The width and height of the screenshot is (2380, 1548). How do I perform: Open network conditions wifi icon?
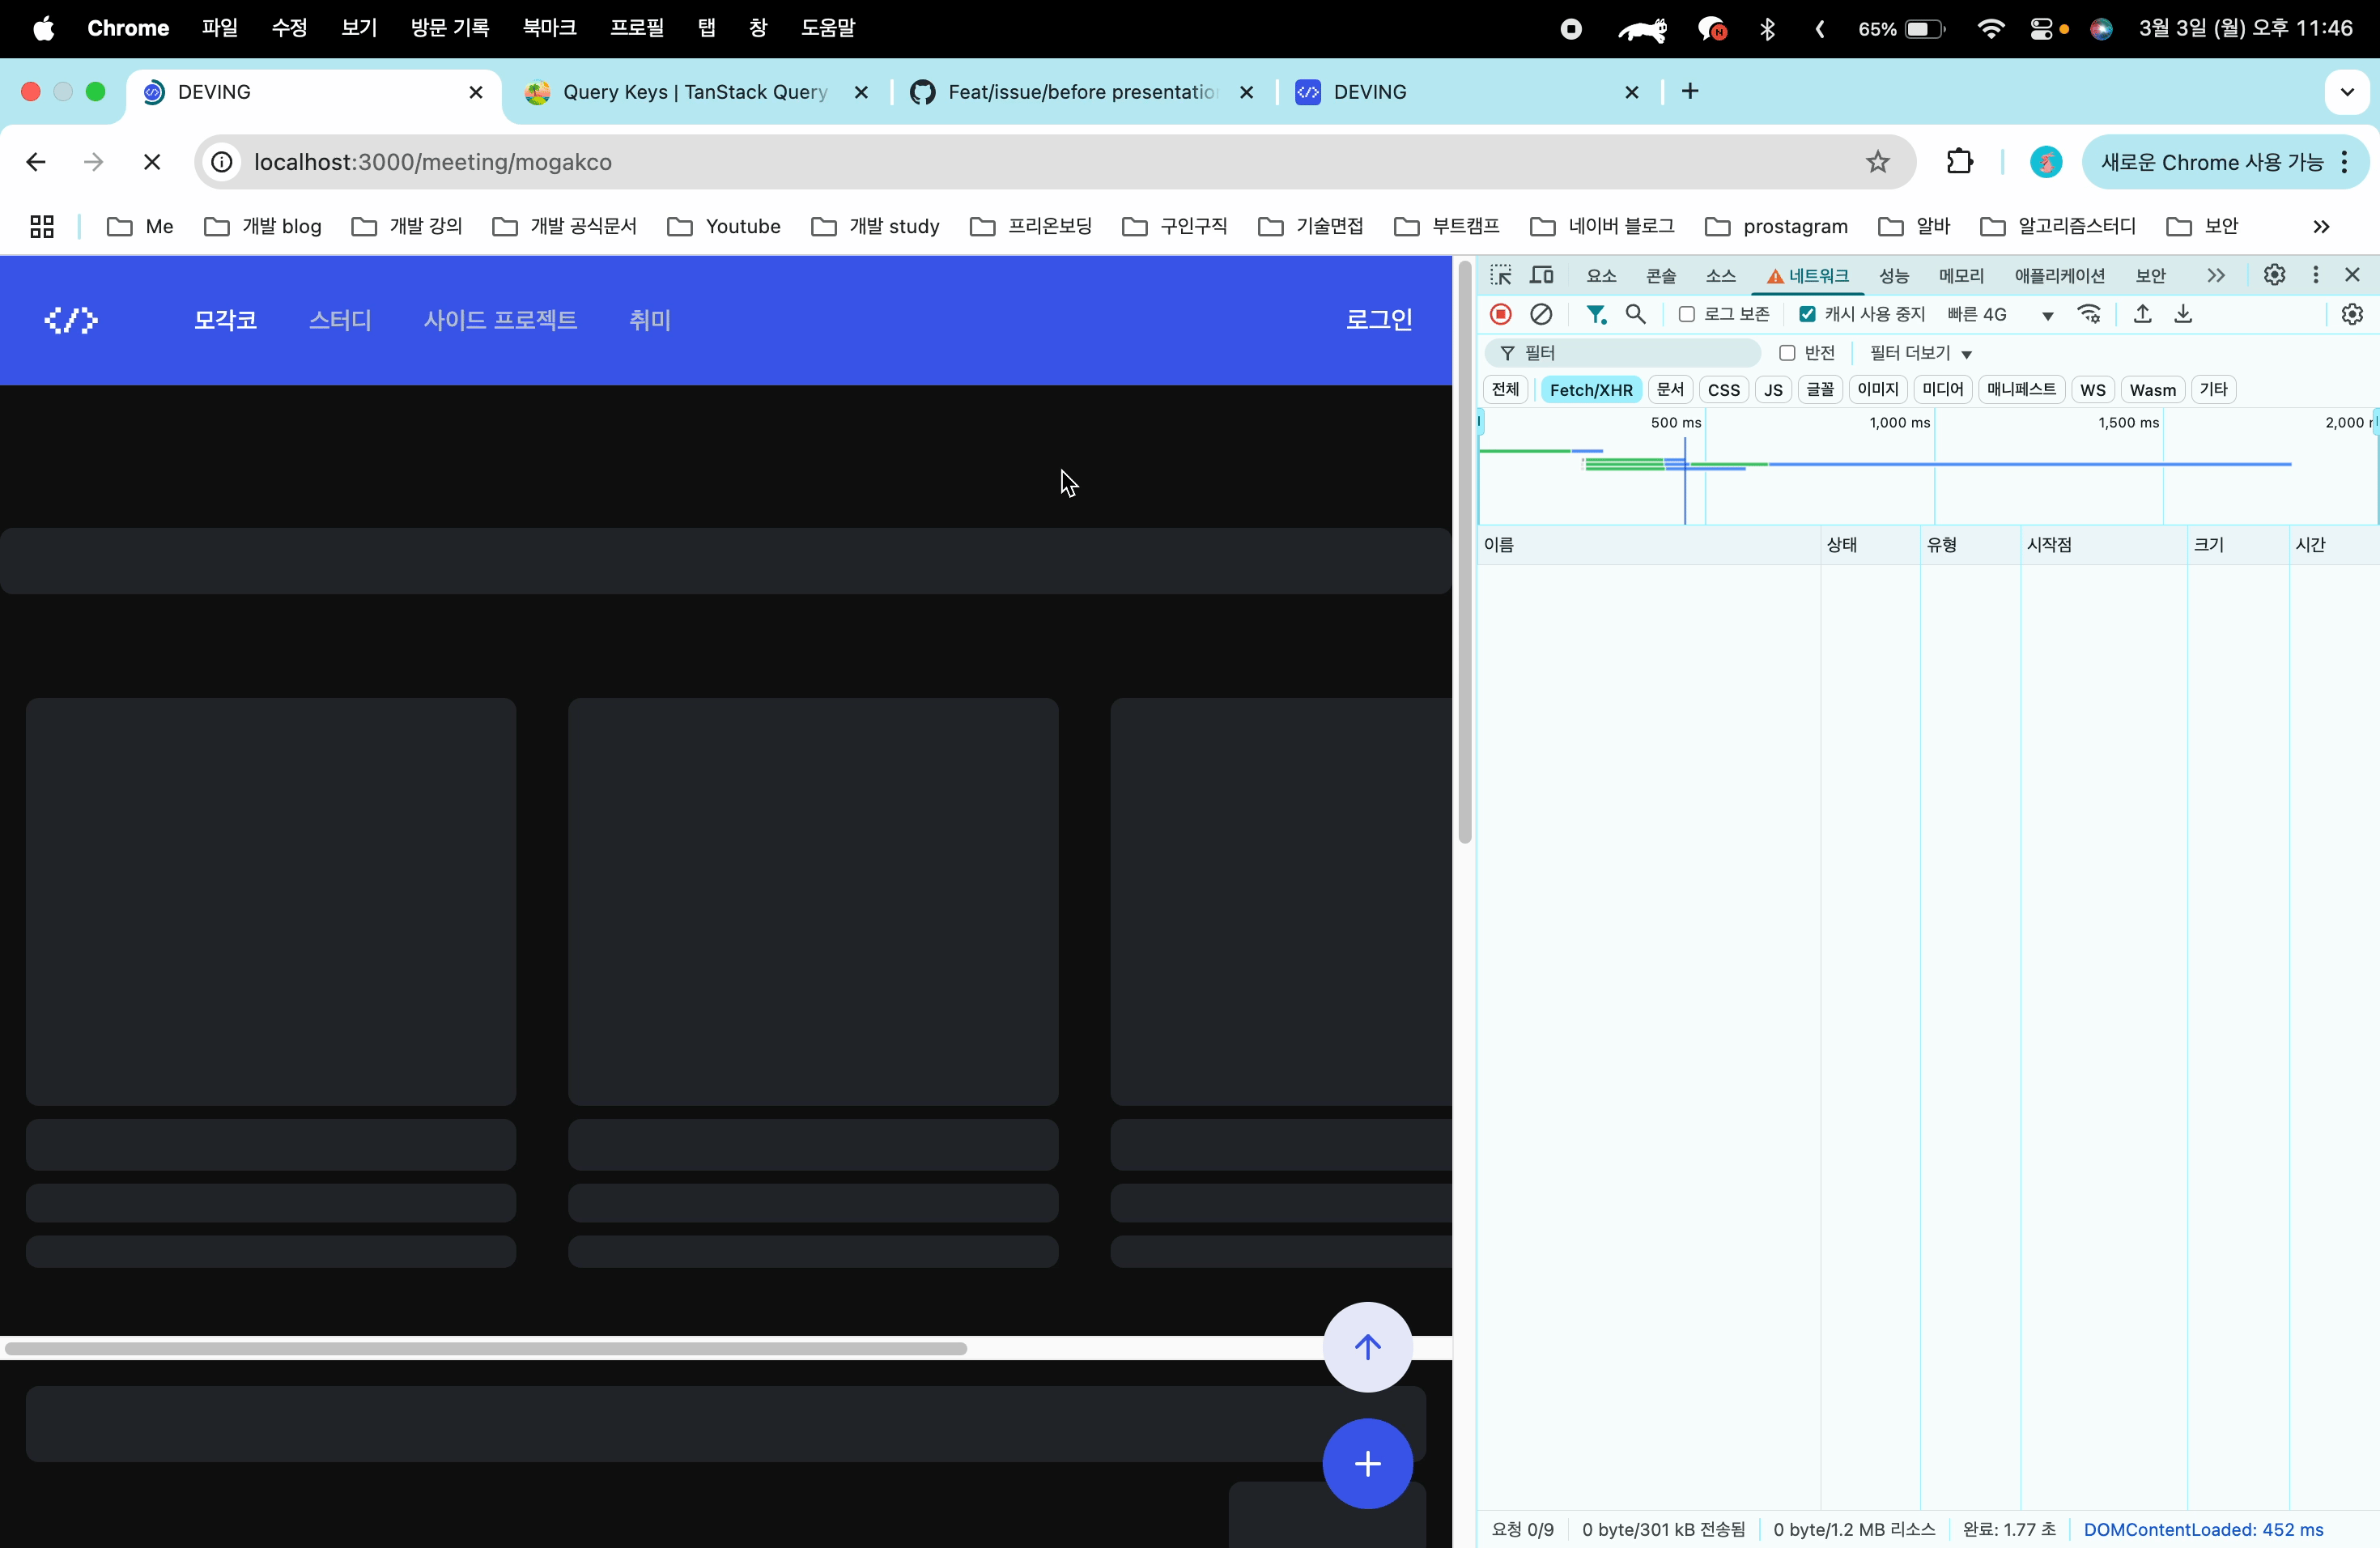[2089, 314]
